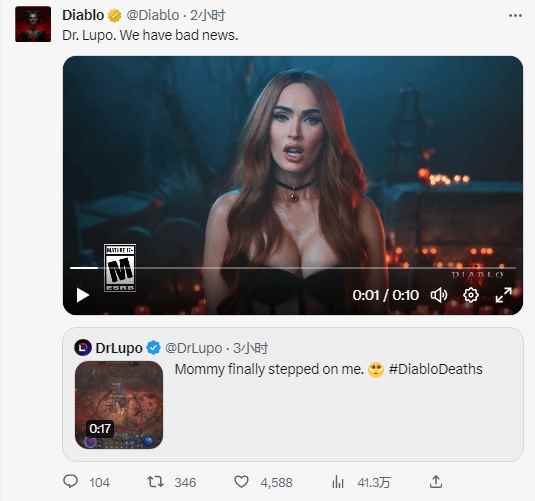The width and height of the screenshot is (535, 501).
Task: Open Diablo profile avatar
Action: point(33,24)
